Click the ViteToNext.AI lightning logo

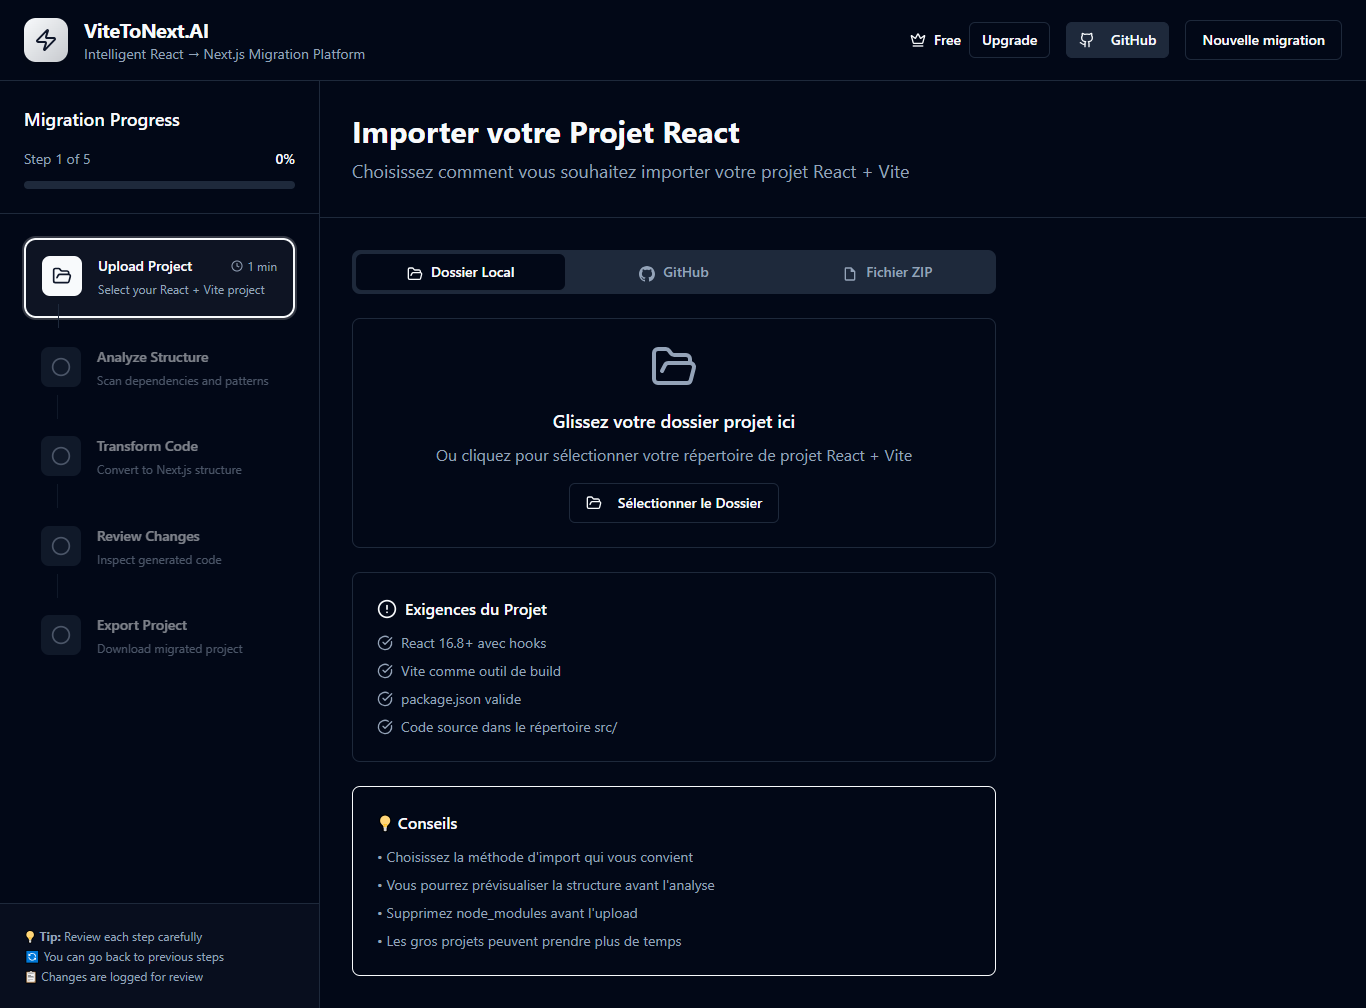point(45,40)
